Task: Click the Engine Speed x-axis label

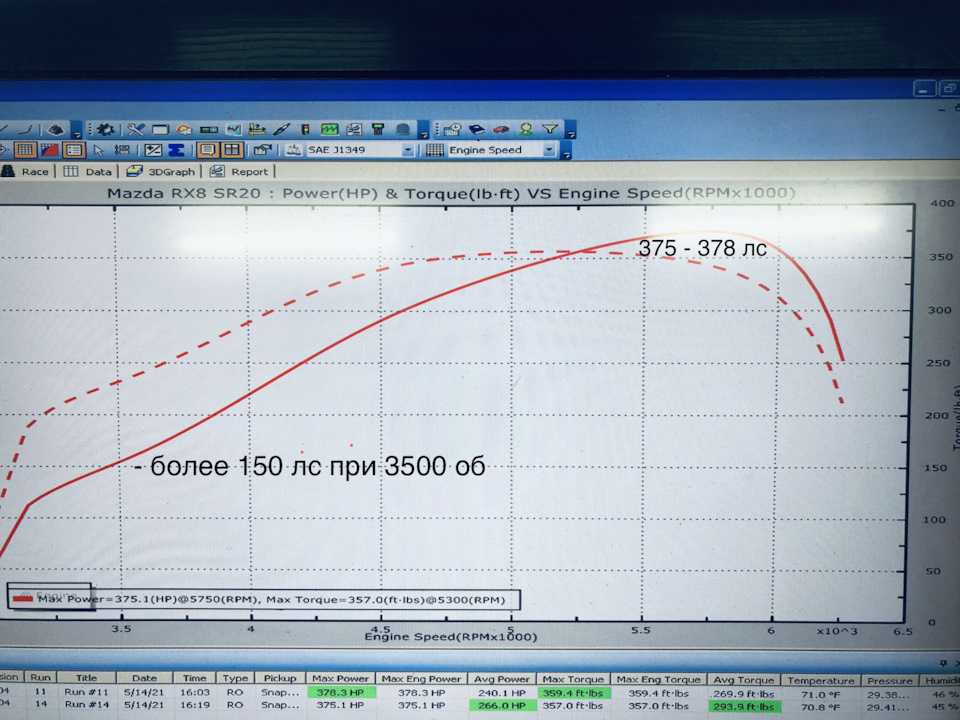Action: pyautogui.click(x=451, y=637)
